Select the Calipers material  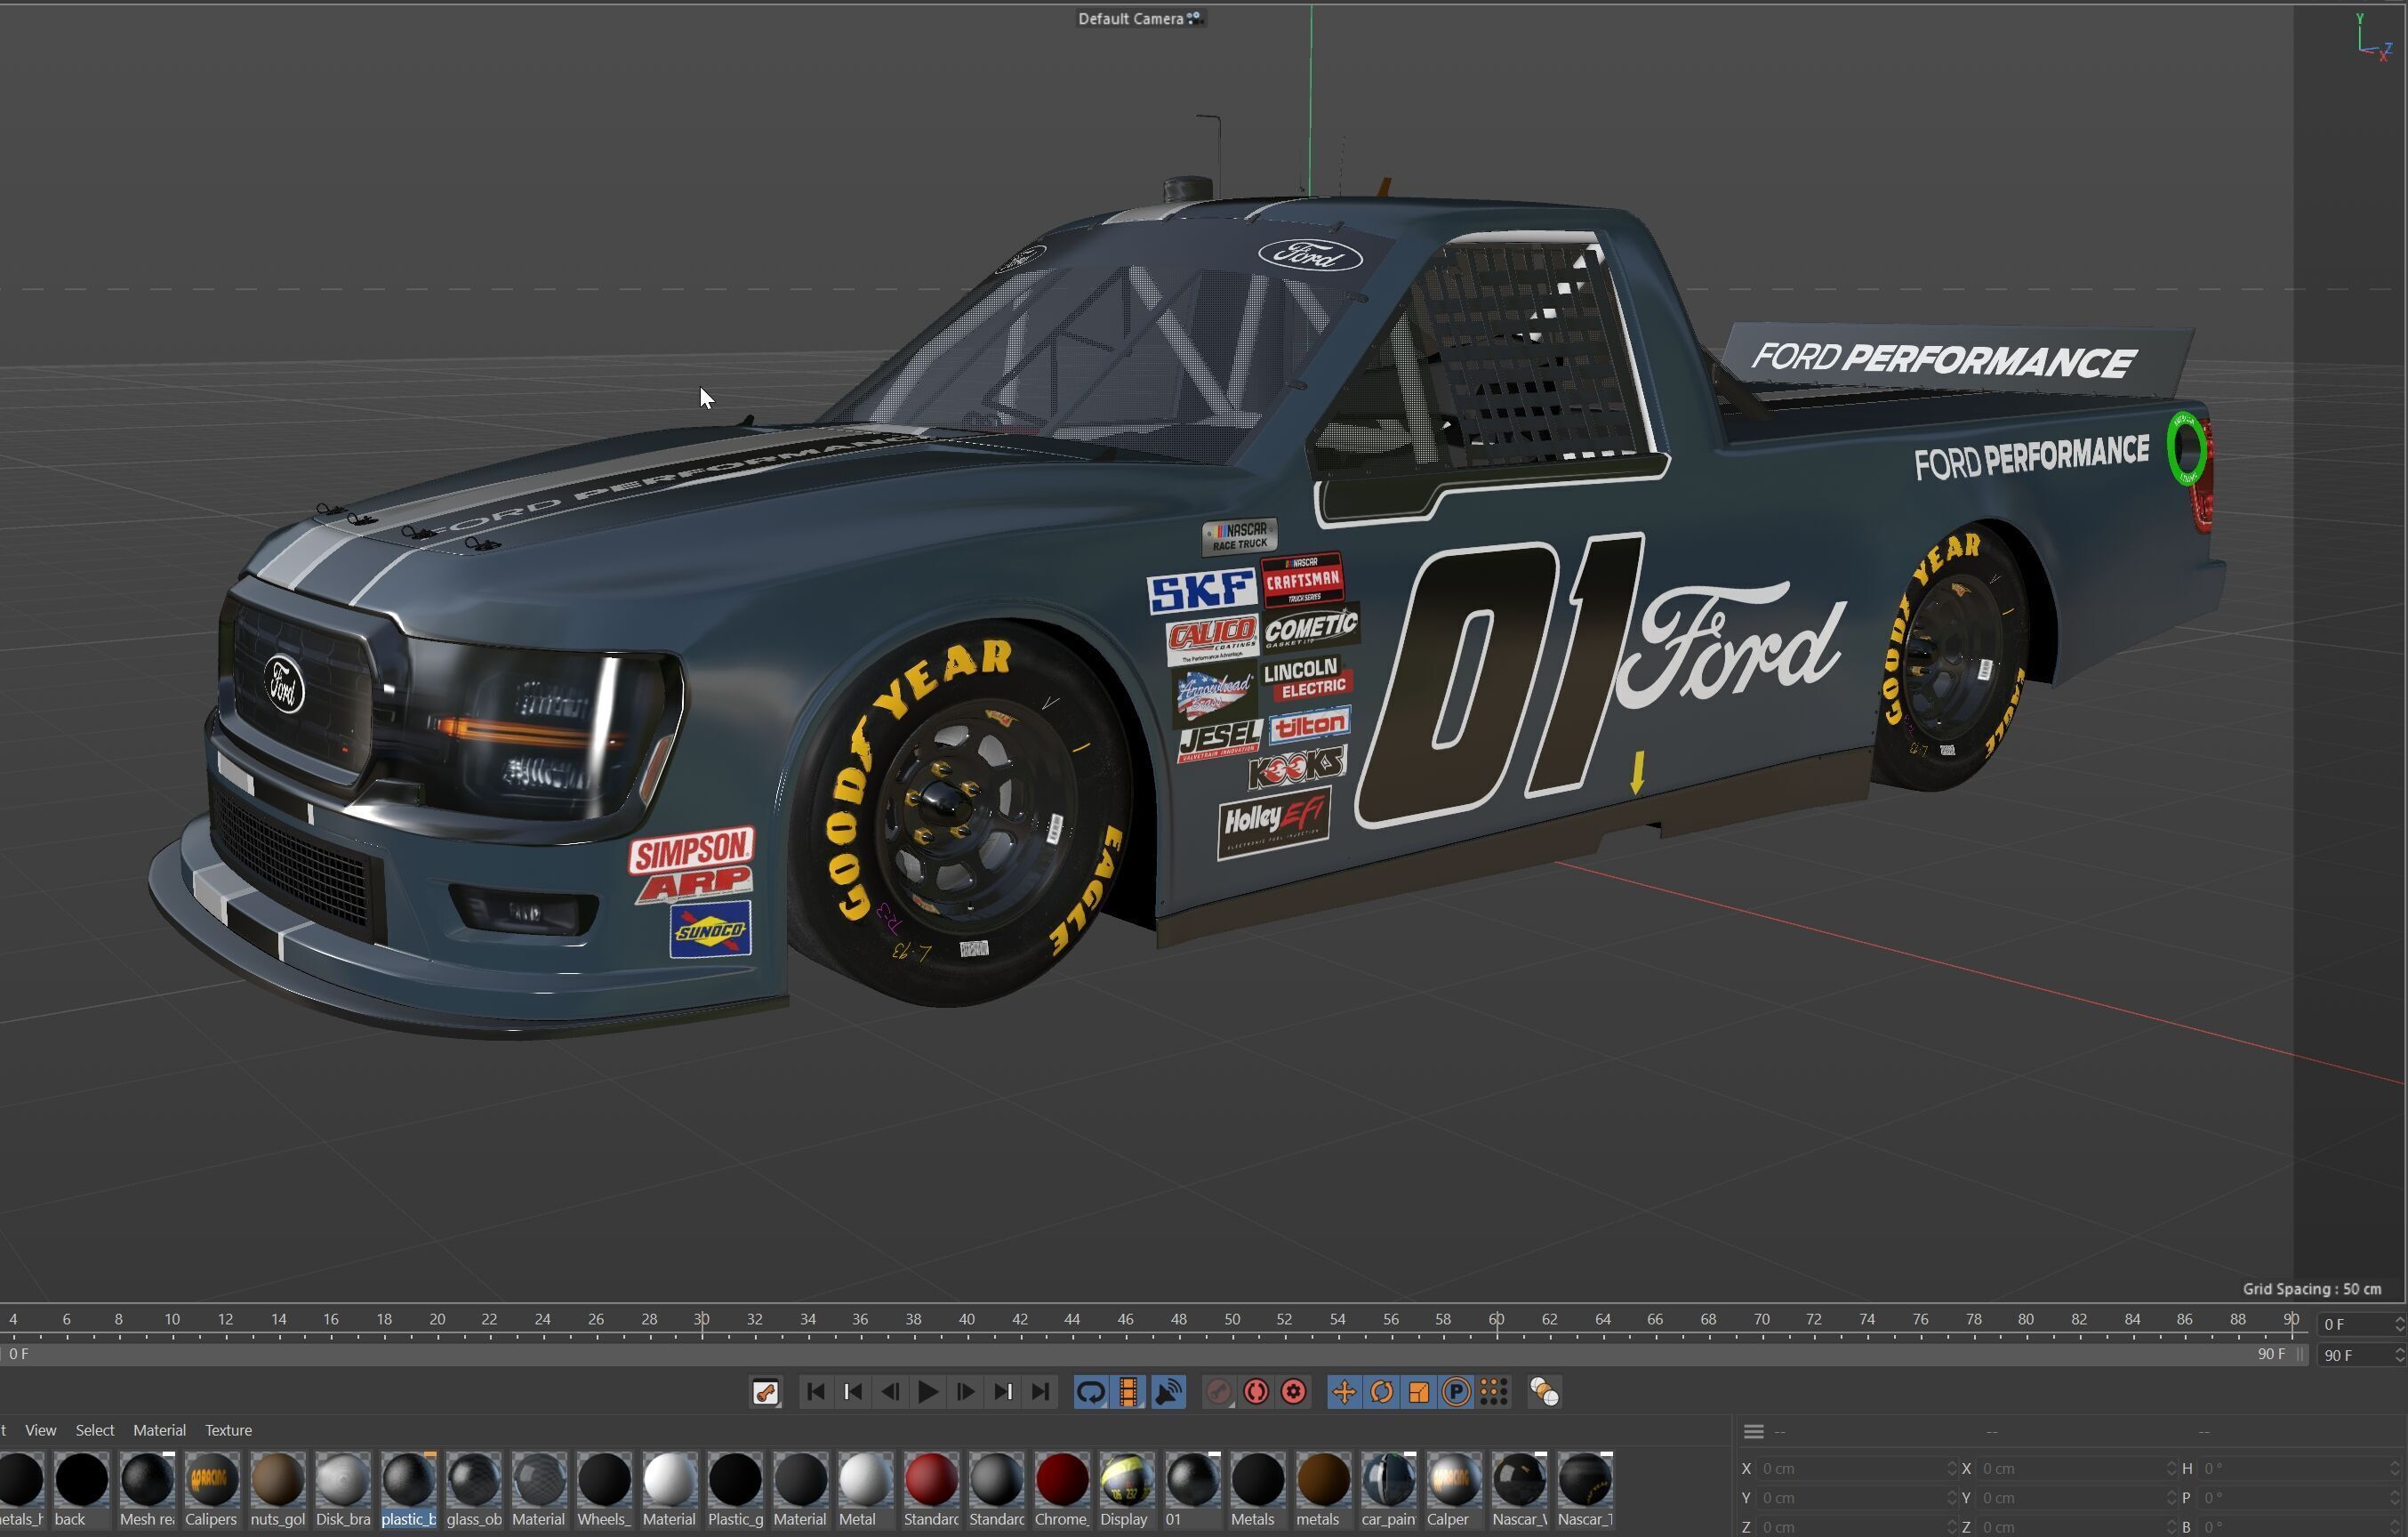pyautogui.click(x=212, y=1489)
